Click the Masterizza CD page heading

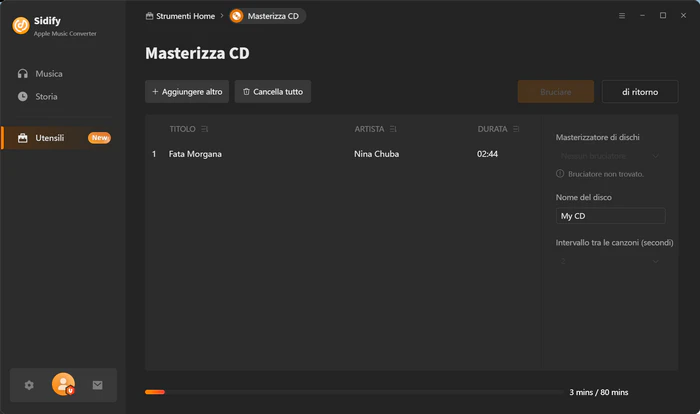coord(197,53)
